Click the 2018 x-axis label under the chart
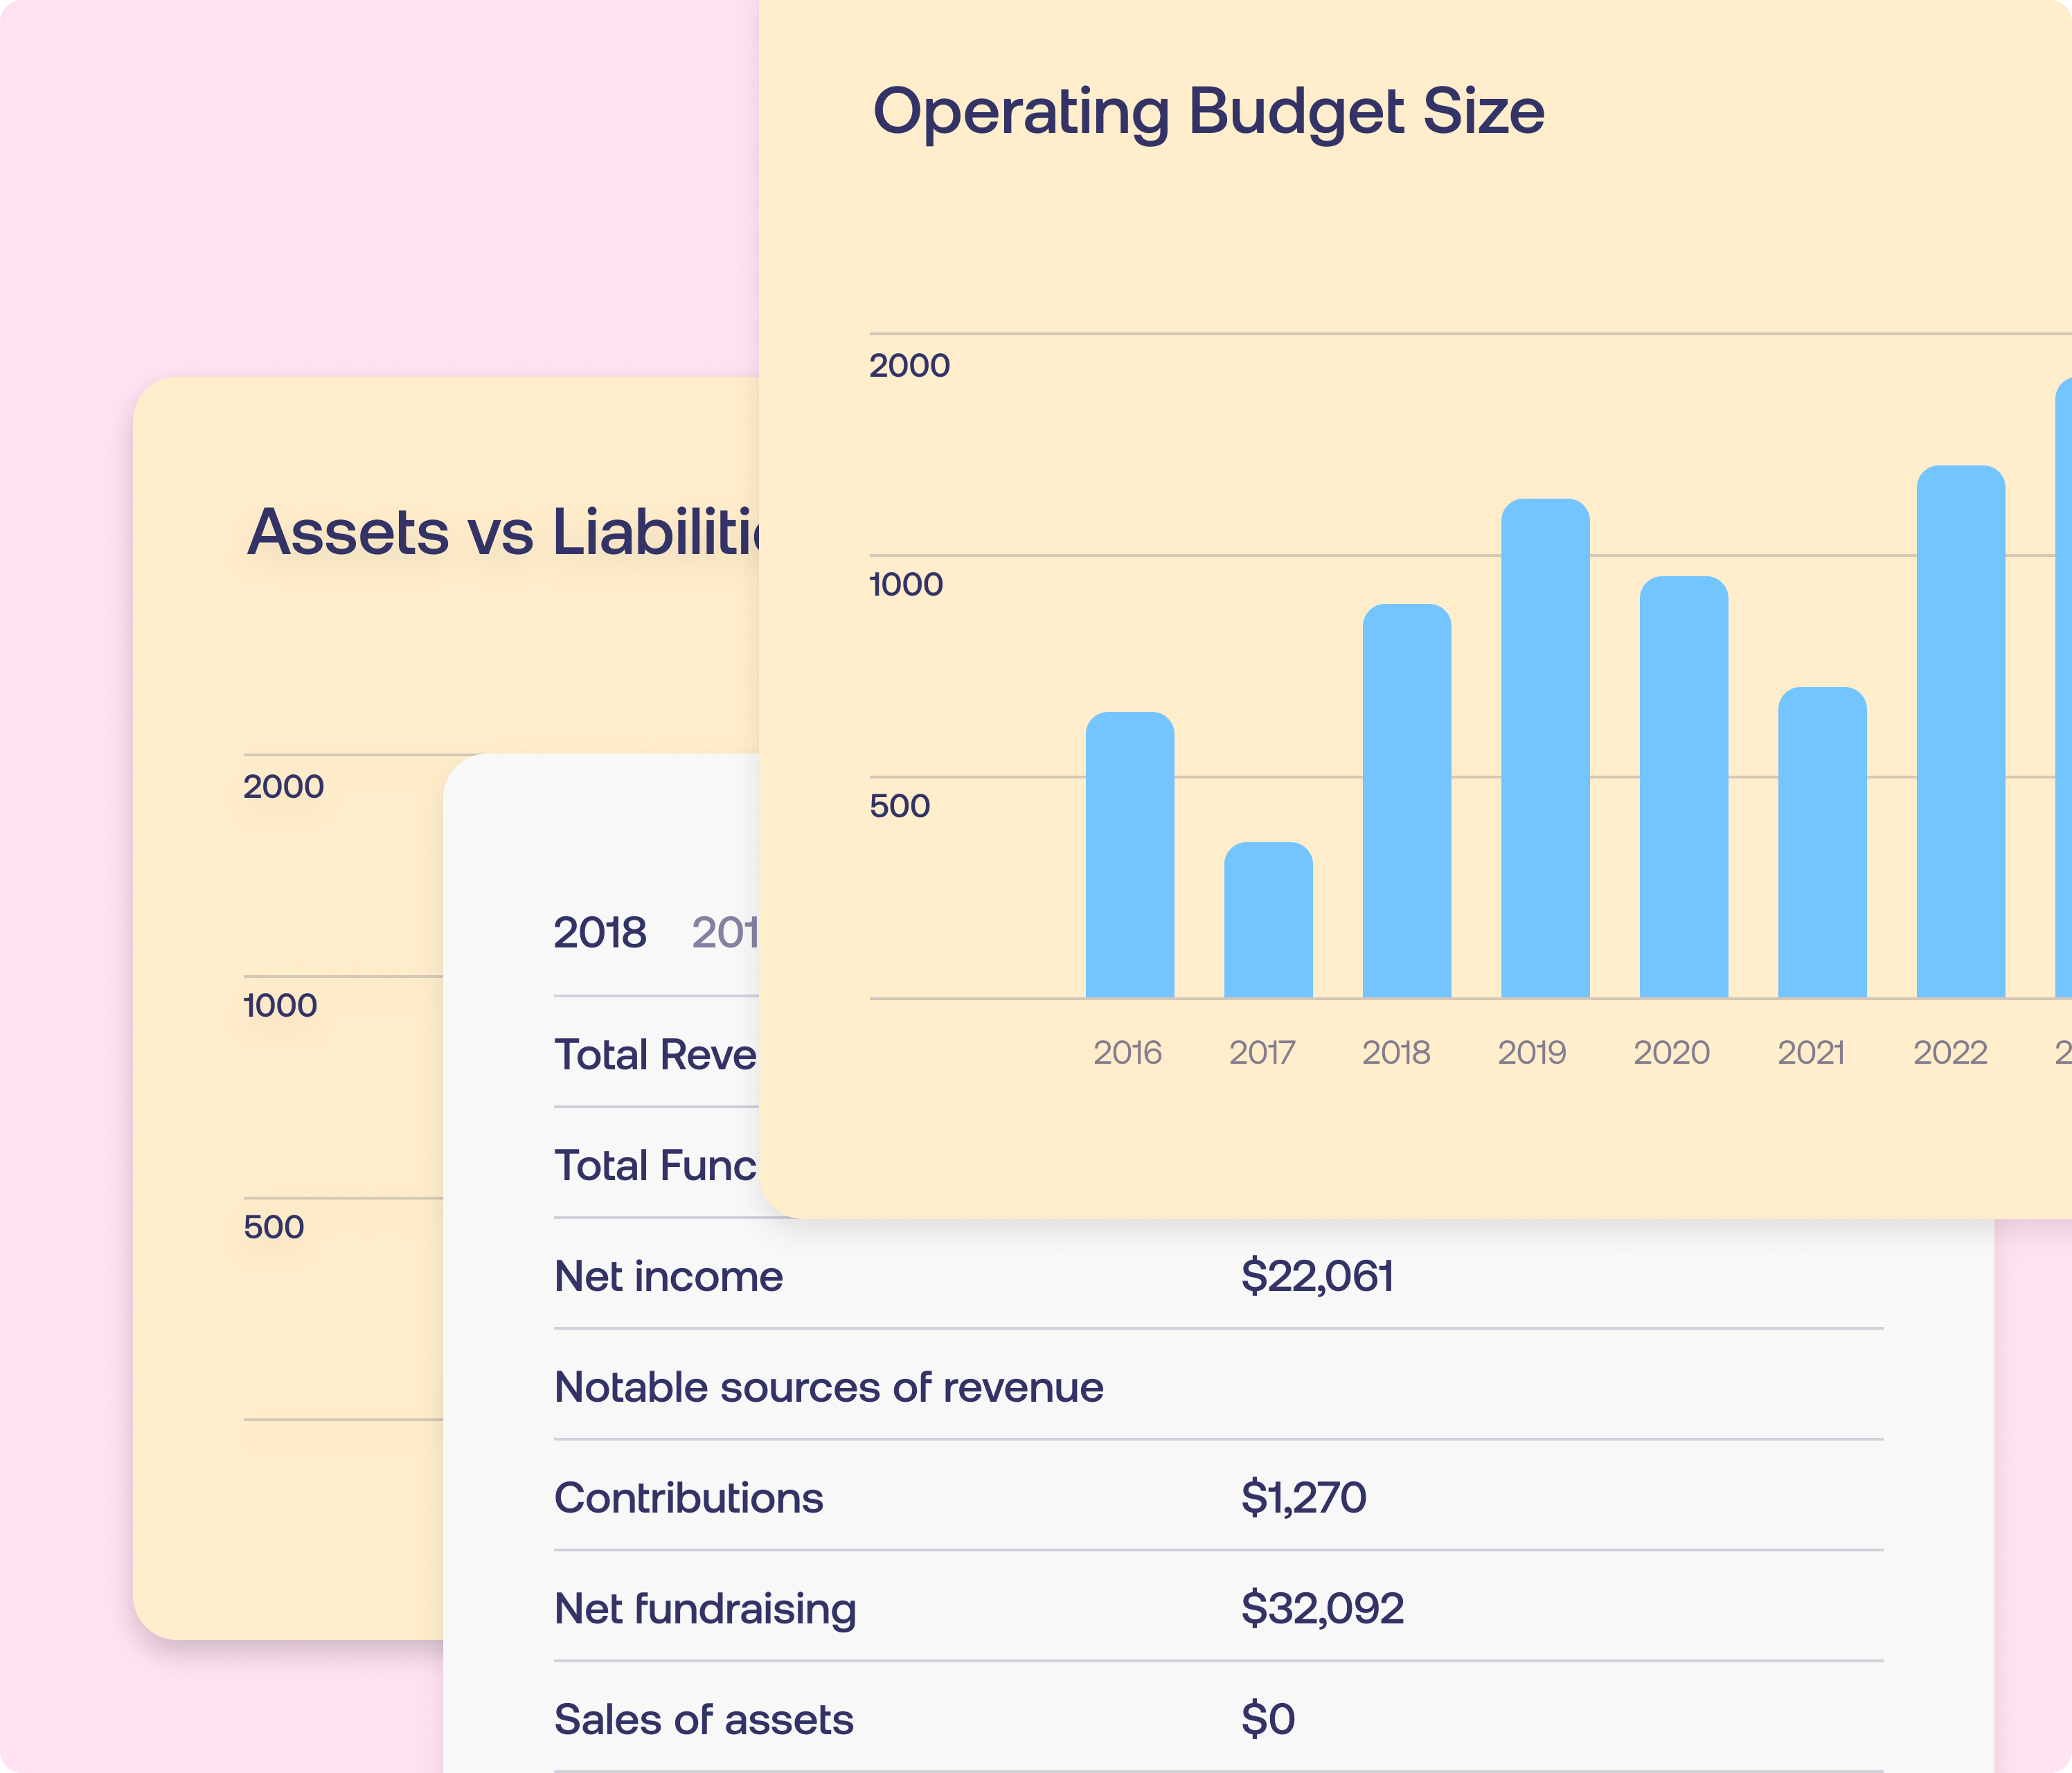The image size is (2072, 1773). click(x=1396, y=1053)
